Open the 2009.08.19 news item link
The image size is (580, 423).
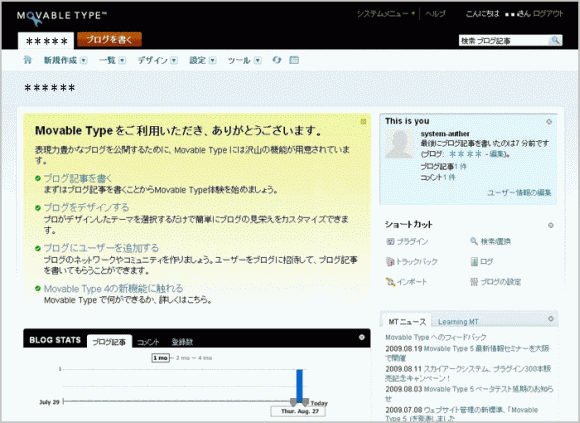[x=467, y=353]
